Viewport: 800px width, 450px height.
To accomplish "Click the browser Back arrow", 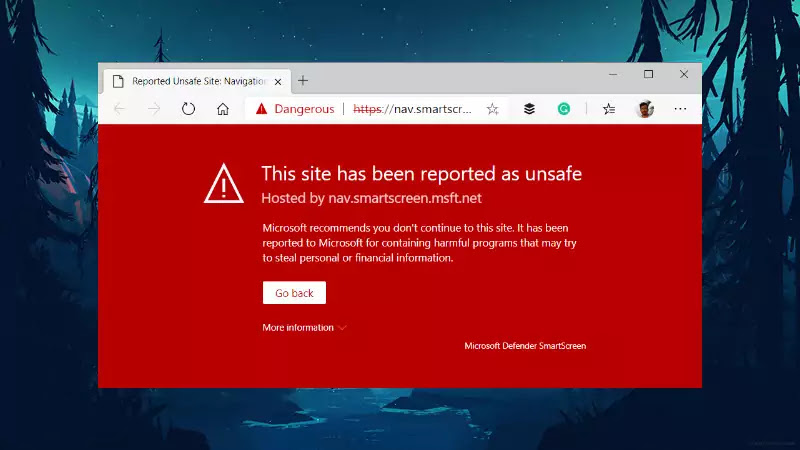I will (119, 109).
